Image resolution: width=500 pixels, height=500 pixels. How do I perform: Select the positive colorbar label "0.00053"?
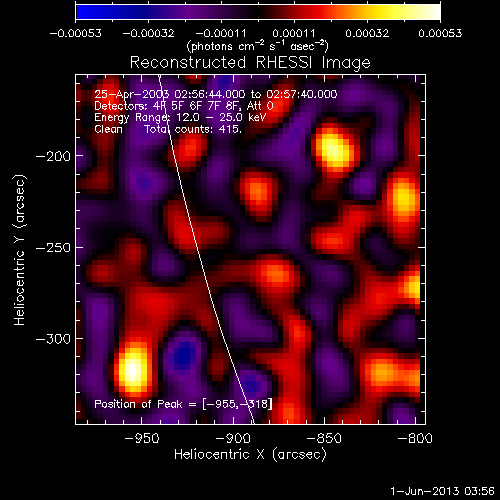click(x=440, y=33)
